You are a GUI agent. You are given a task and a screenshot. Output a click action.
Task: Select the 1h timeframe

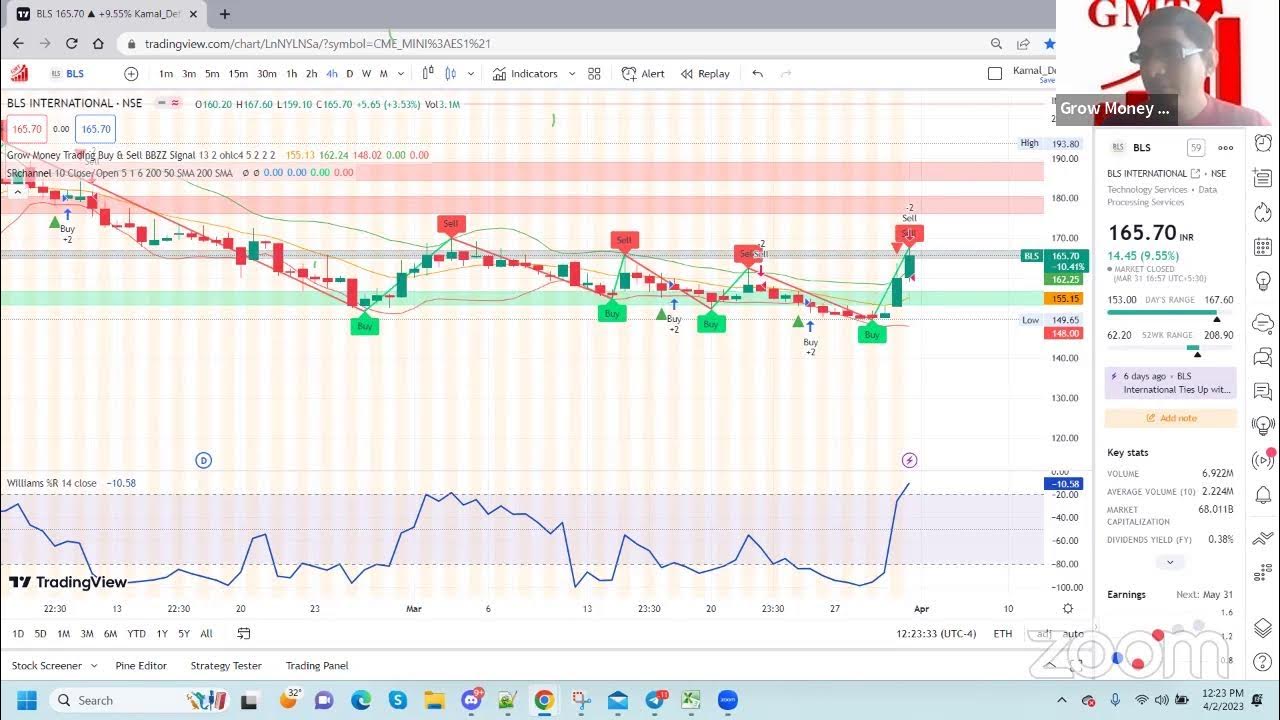291,74
